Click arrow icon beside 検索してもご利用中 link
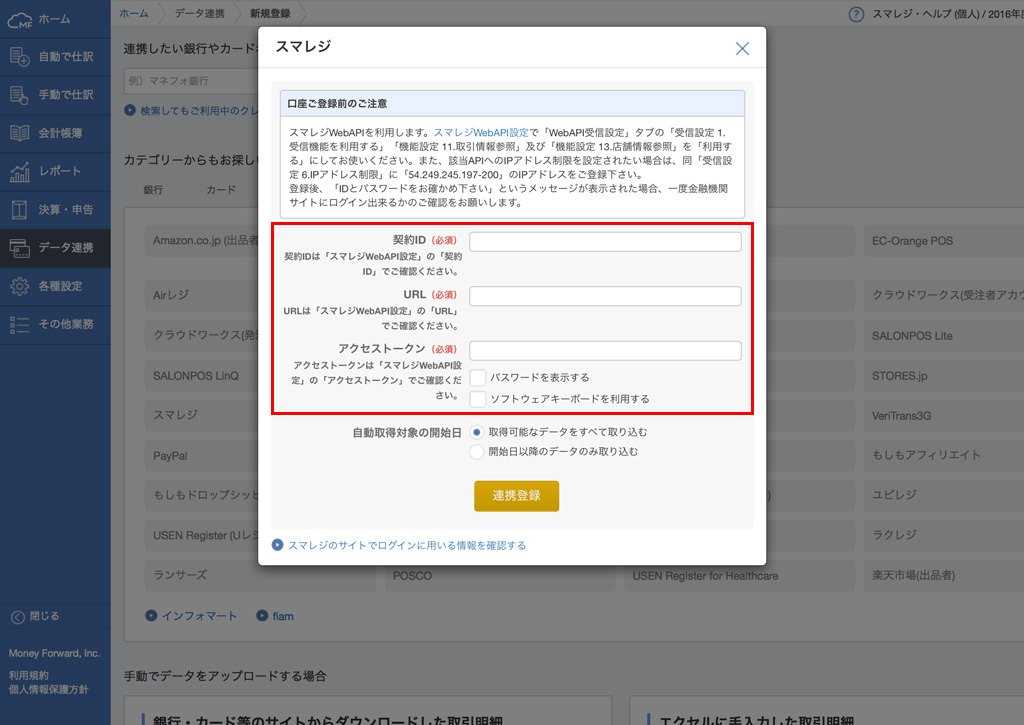This screenshot has width=1024, height=725. (130, 110)
